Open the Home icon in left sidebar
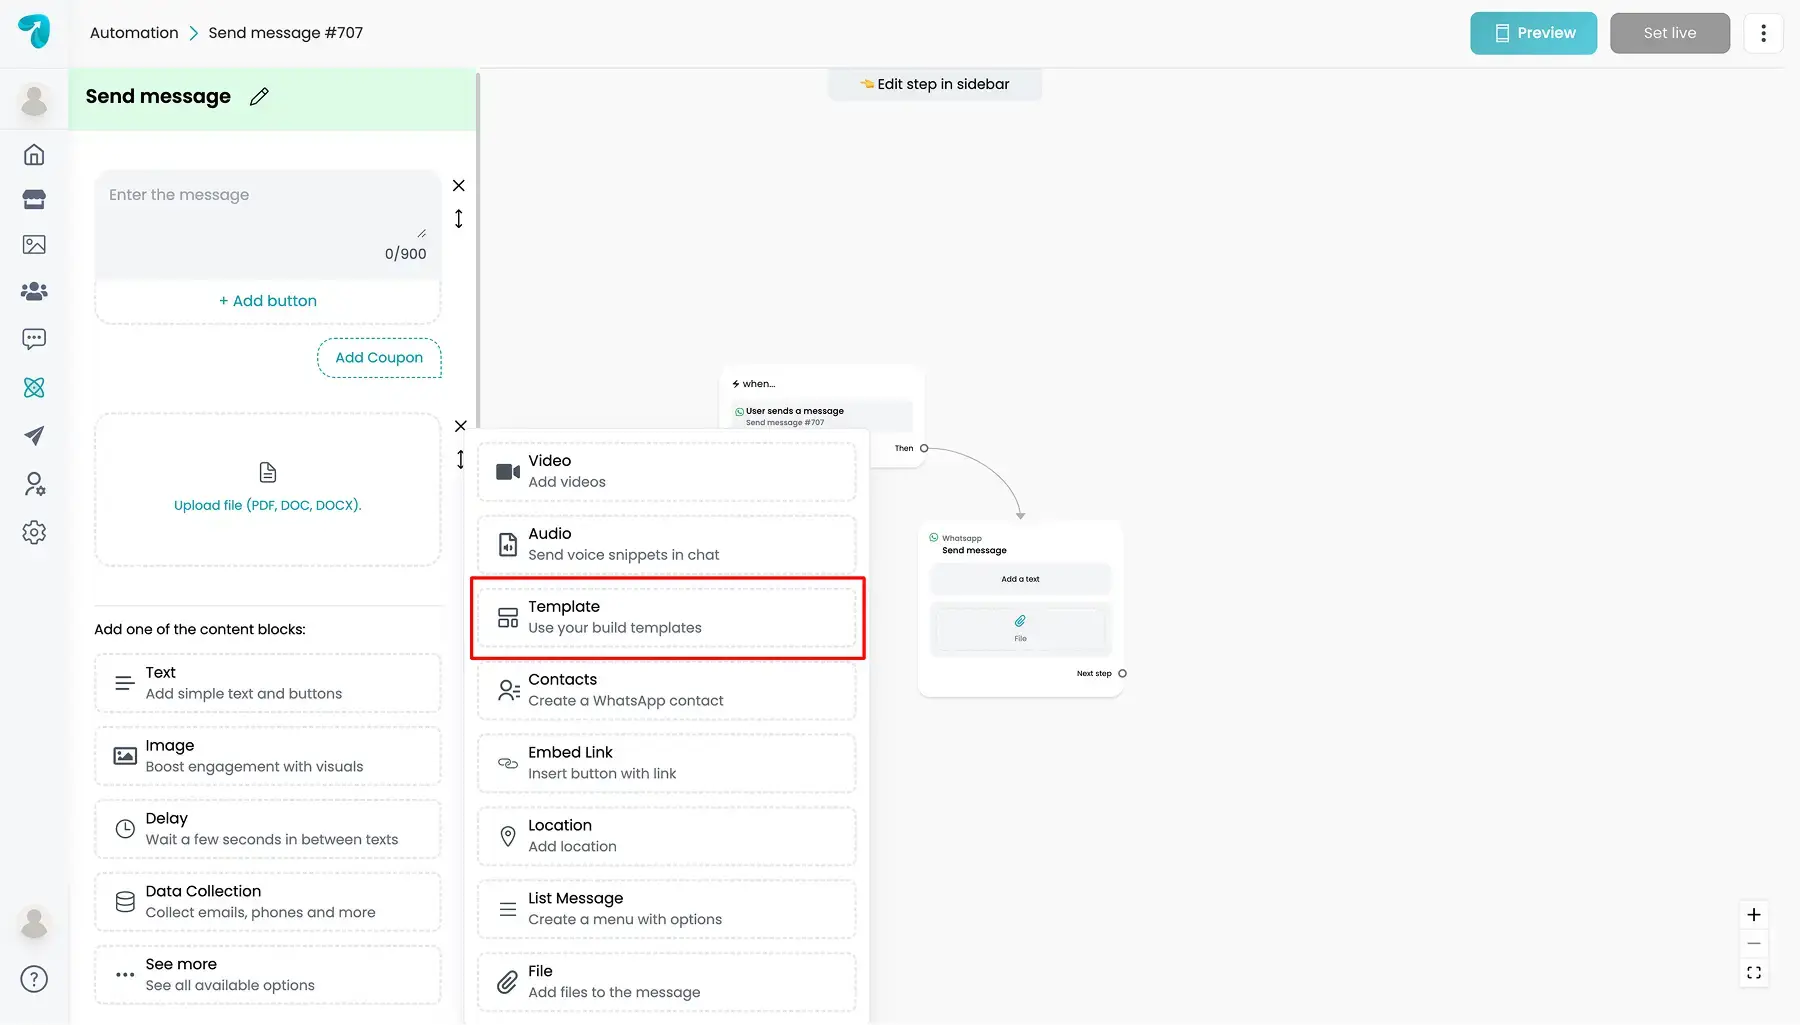The width and height of the screenshot is (1800, 1025). tap(34, 154)
